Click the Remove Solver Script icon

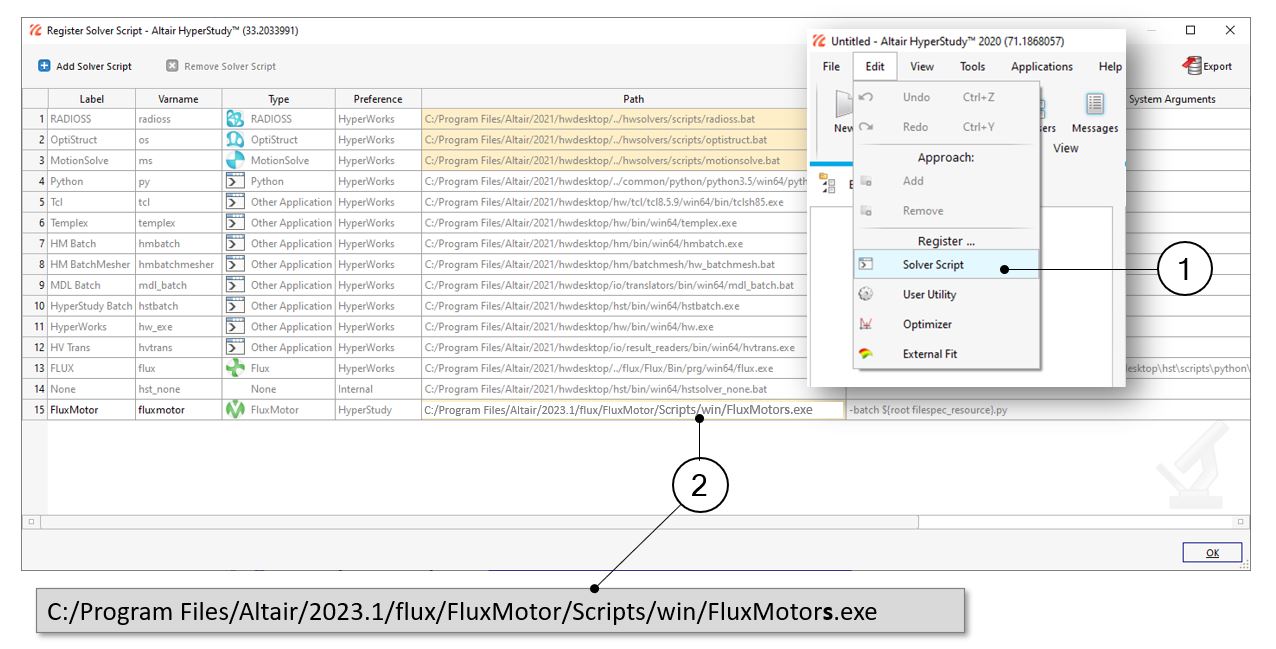(x=172, y=66)
